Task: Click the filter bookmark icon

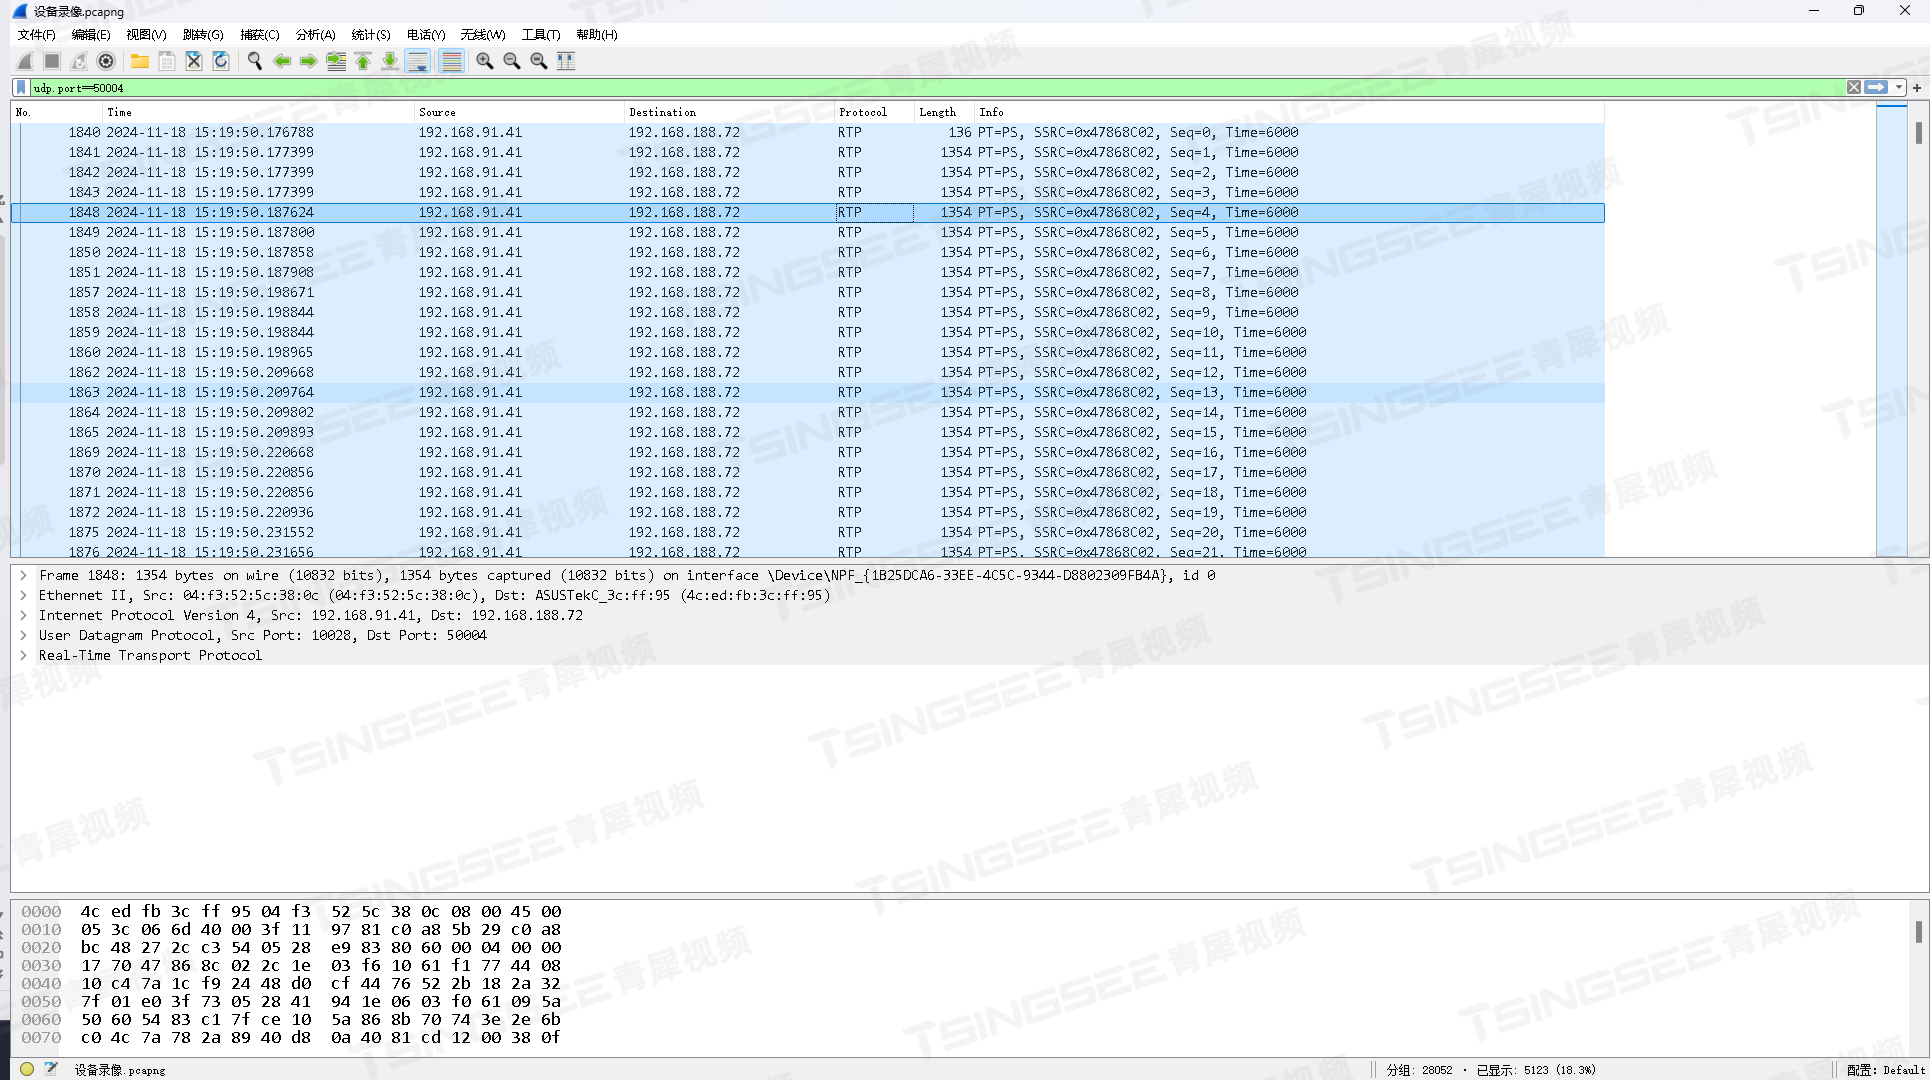Action: click(x=21, y=88)
